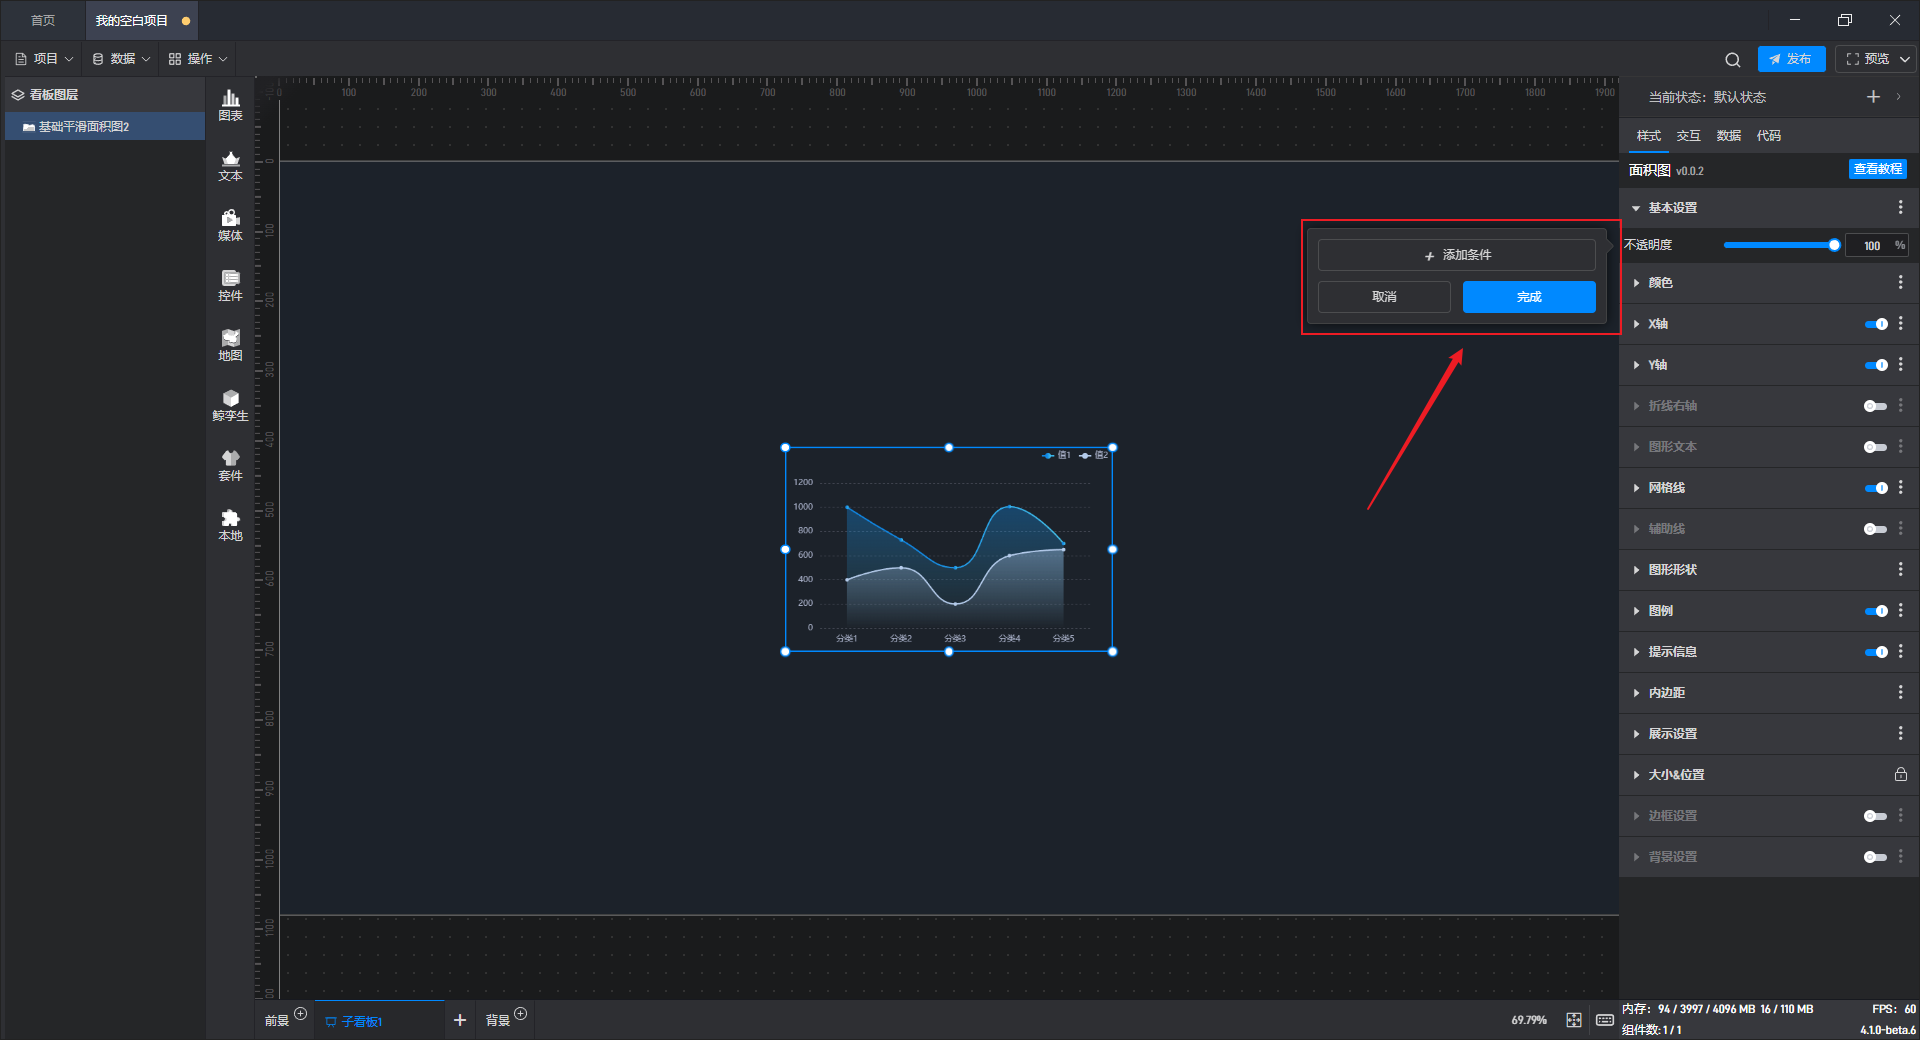
Task: Open 网格线 more options menu
Action: pyautogui.click(x=1901, y=488)
